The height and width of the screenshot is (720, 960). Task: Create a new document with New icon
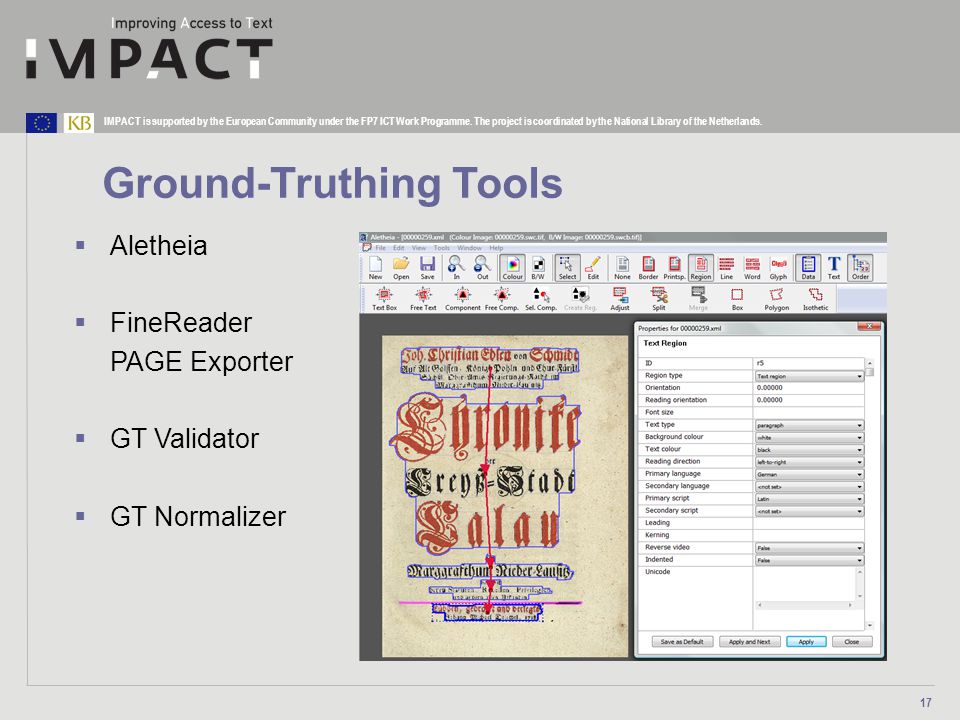pyautogui.click(x=375, y=268)
